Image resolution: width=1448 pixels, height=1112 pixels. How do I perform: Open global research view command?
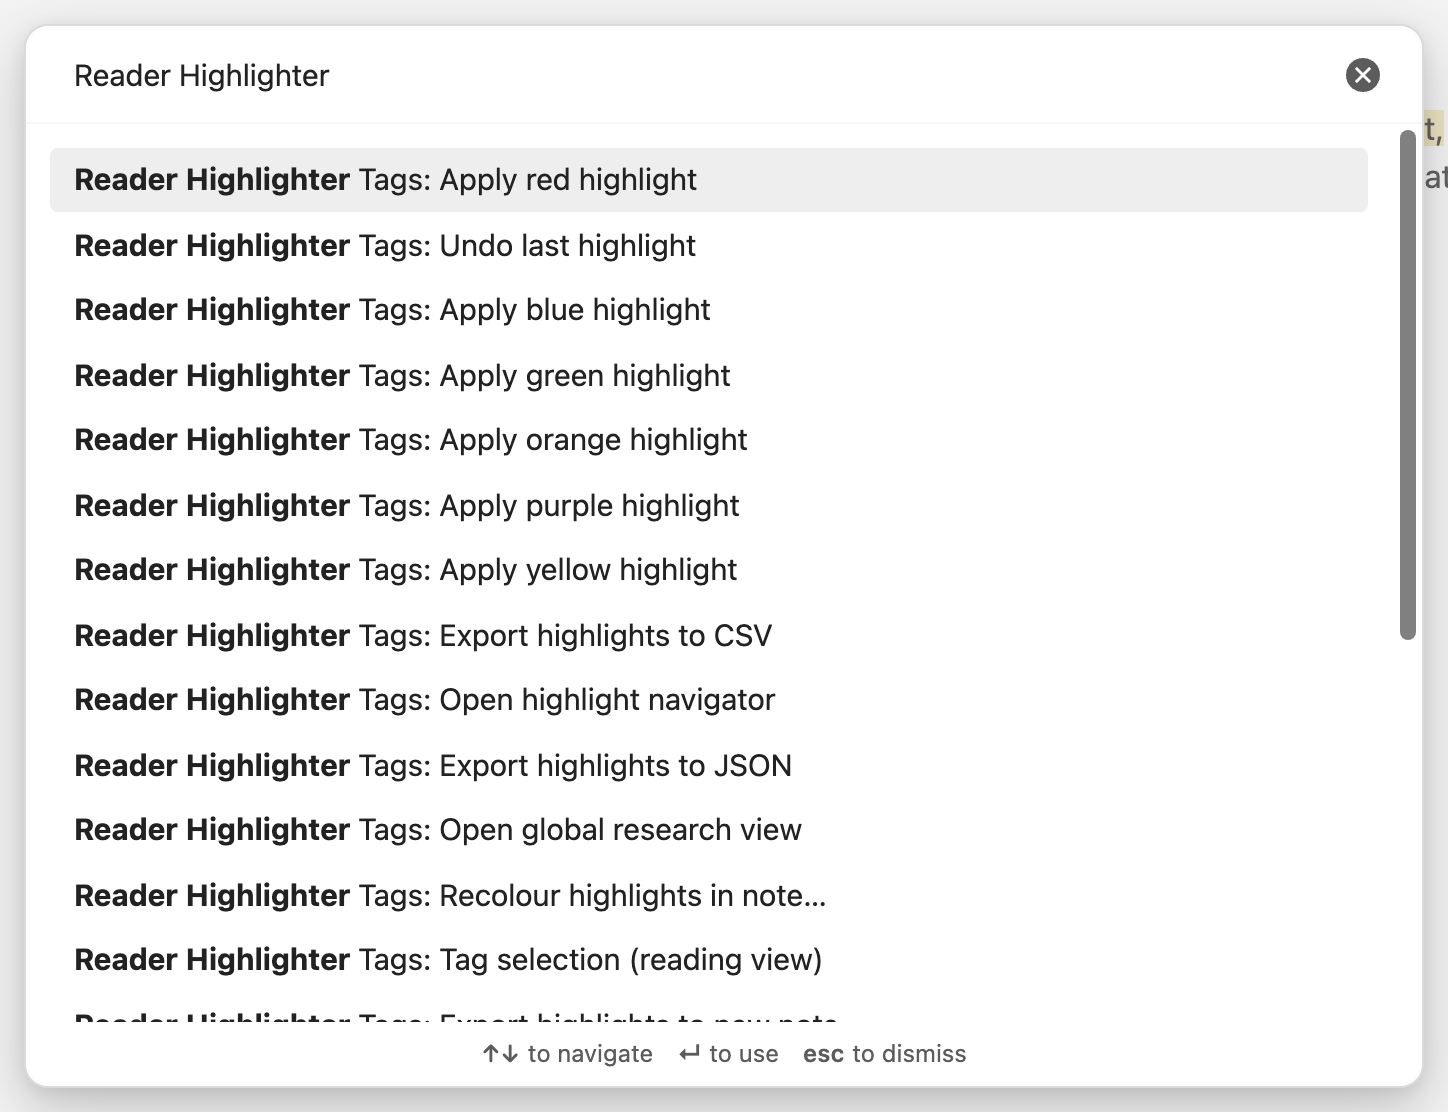coord(709,830)
